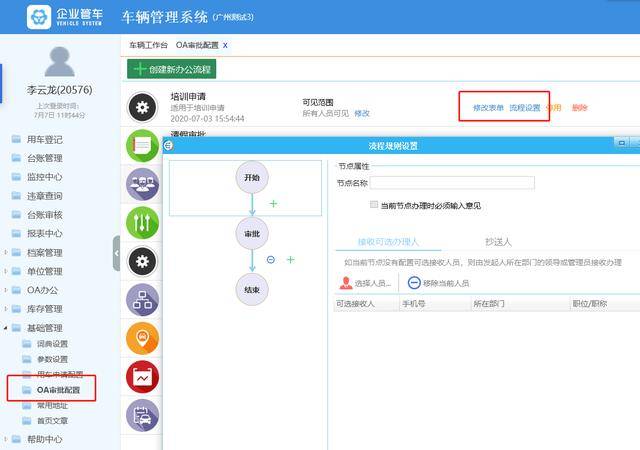Collapse the 基础管理 tree node
Viewport: 640px width, 450px height.
pos(5,327)
